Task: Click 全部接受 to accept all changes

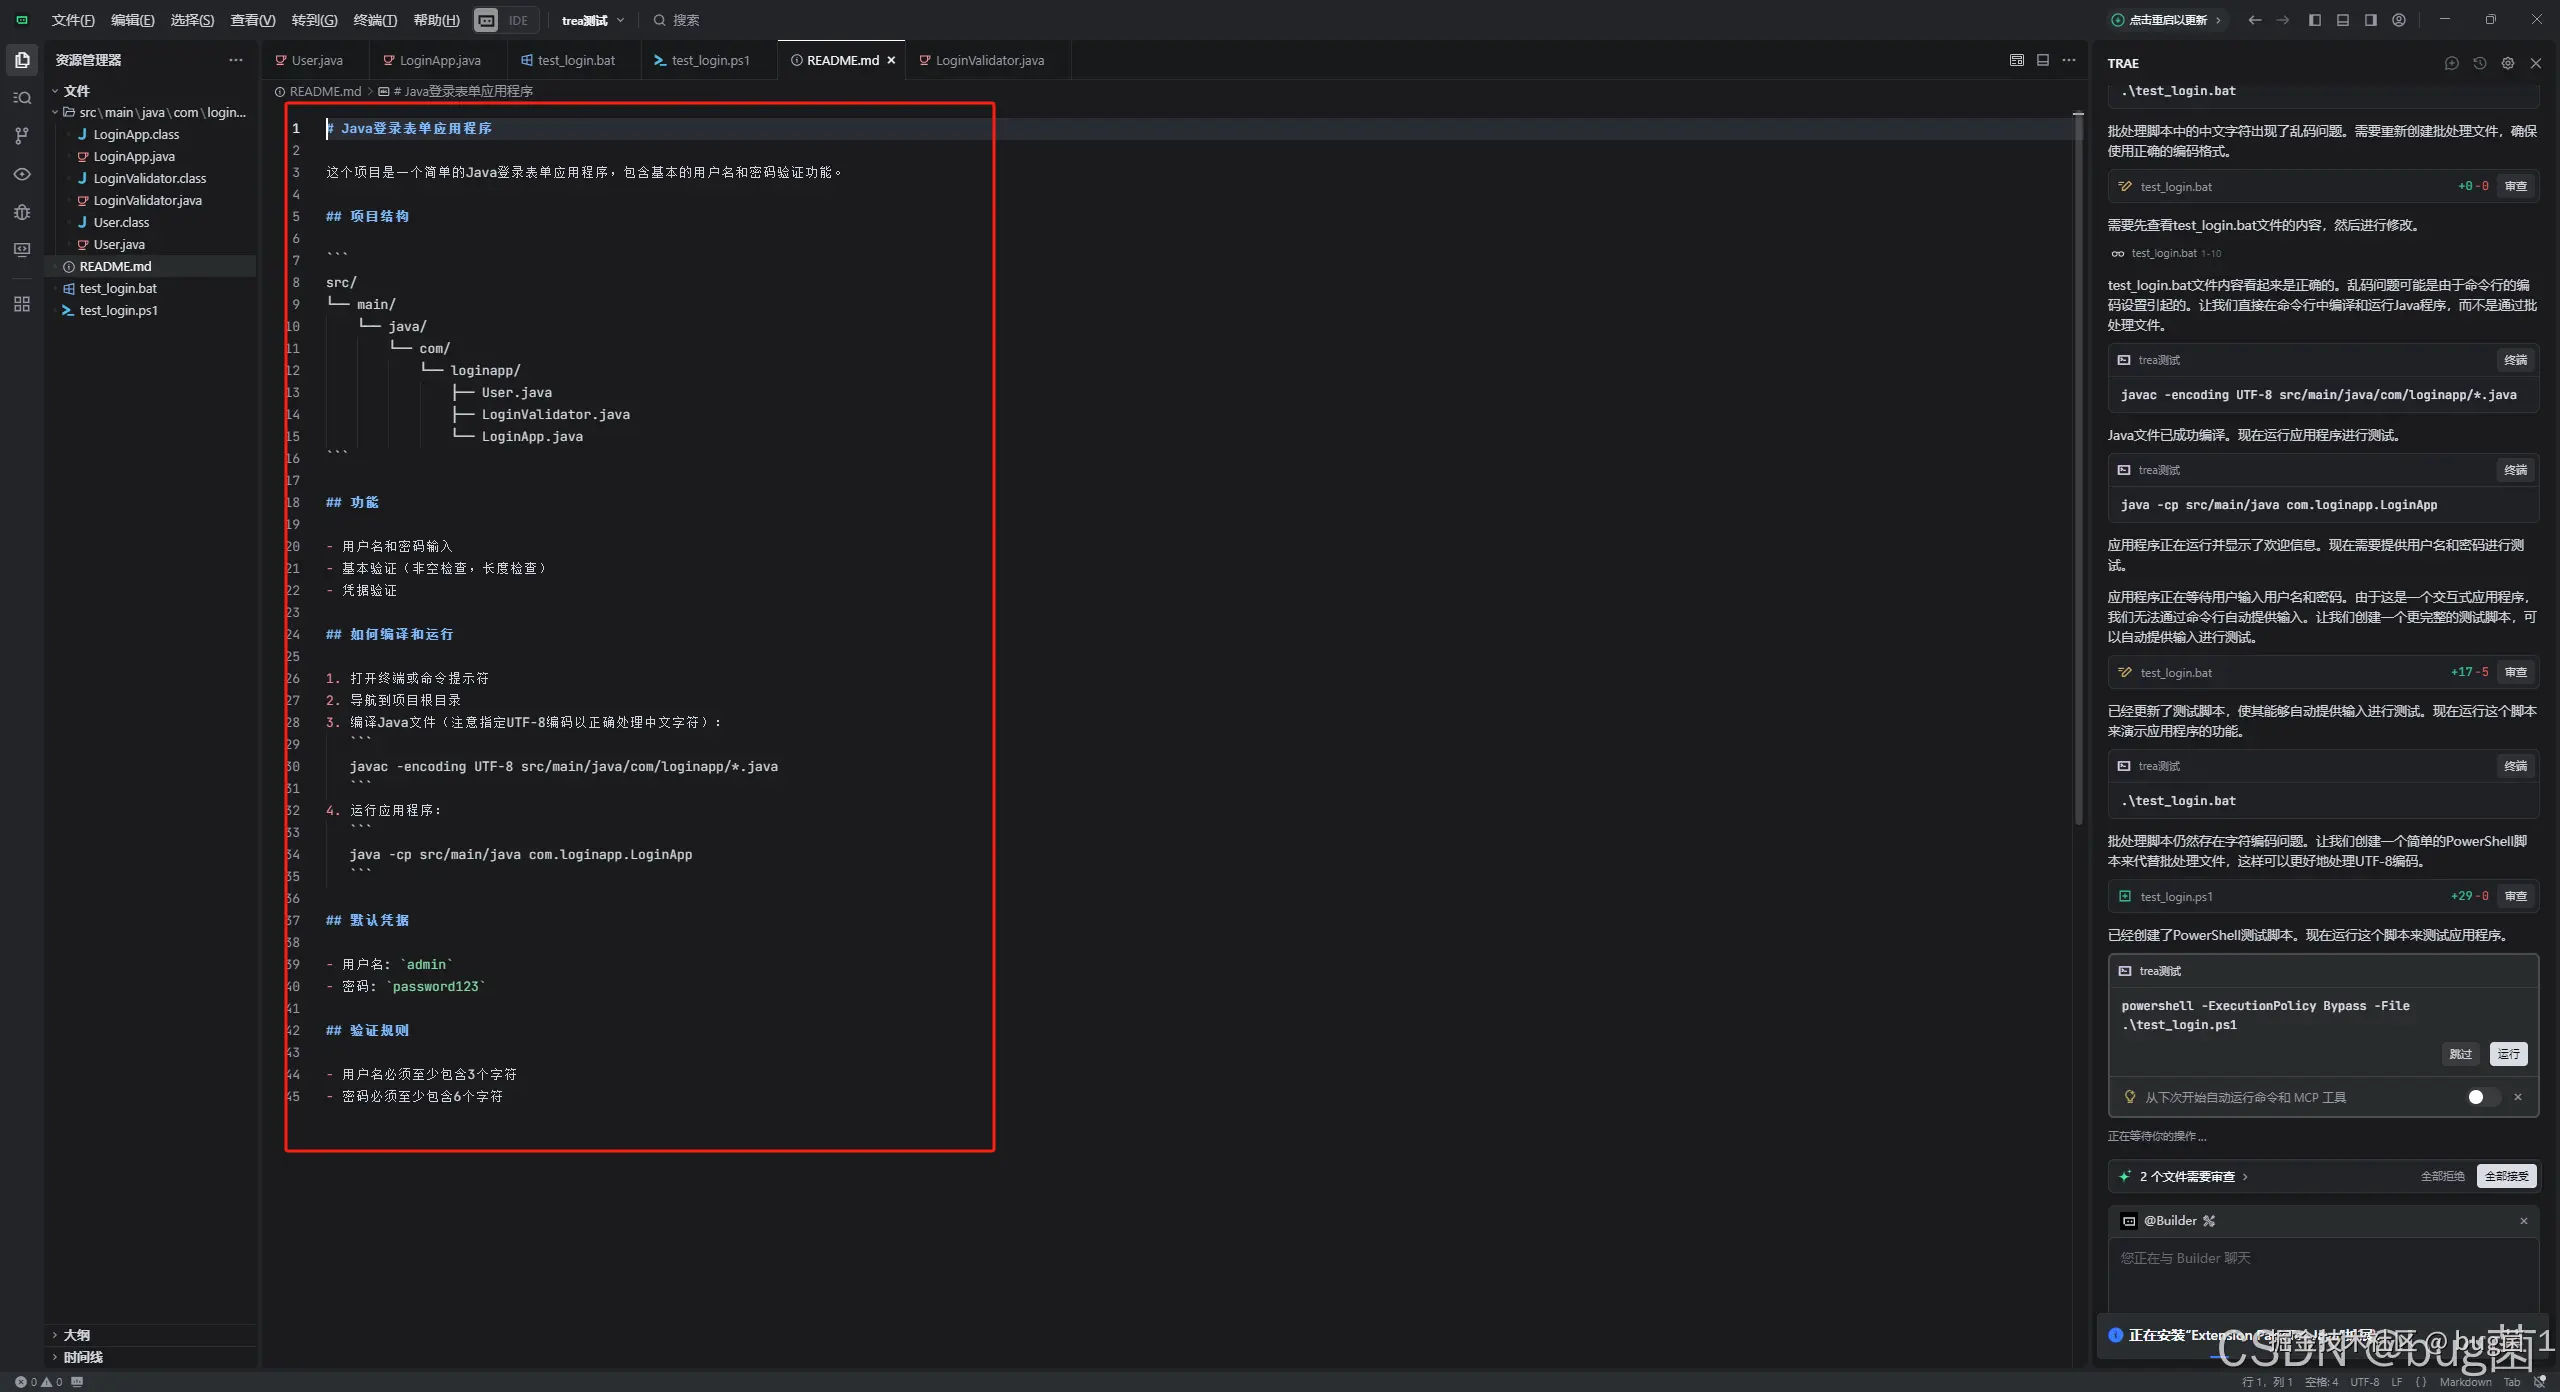Action: [x=2506, y=1177]
